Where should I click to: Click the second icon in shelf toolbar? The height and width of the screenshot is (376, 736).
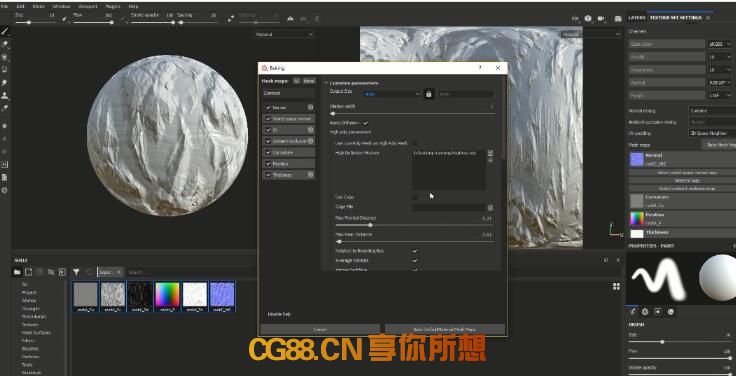point(28,272)
